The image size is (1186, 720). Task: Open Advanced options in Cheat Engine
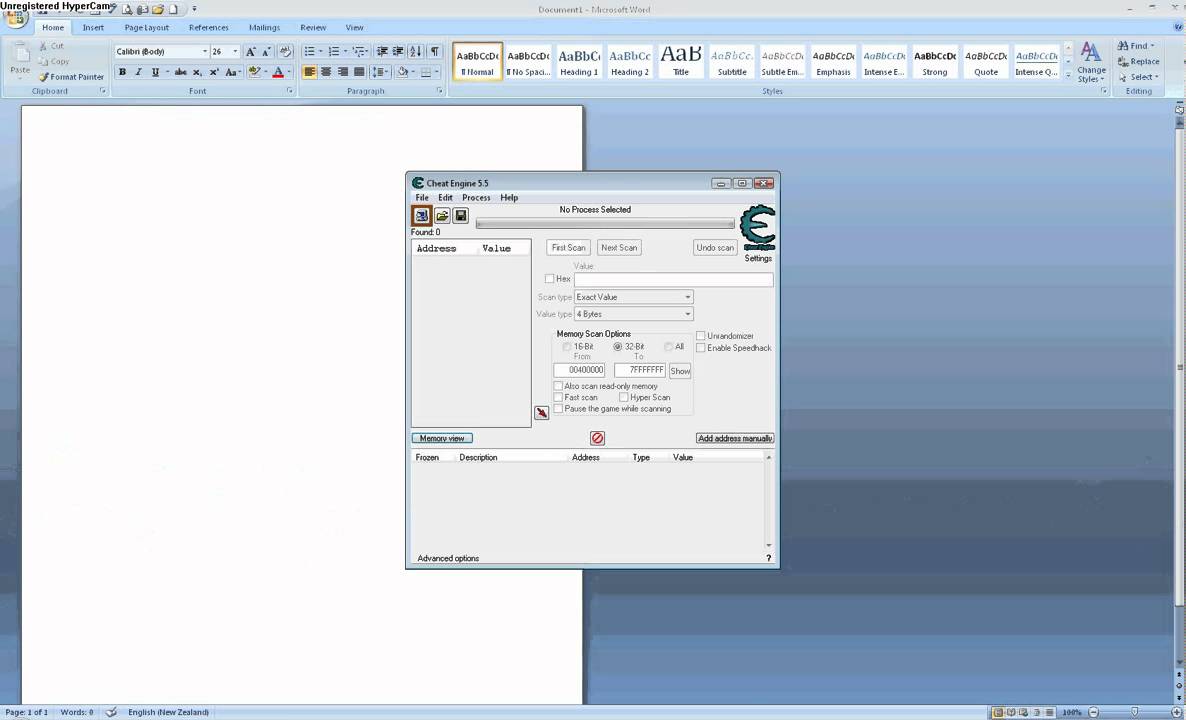[x=448, y=558]
